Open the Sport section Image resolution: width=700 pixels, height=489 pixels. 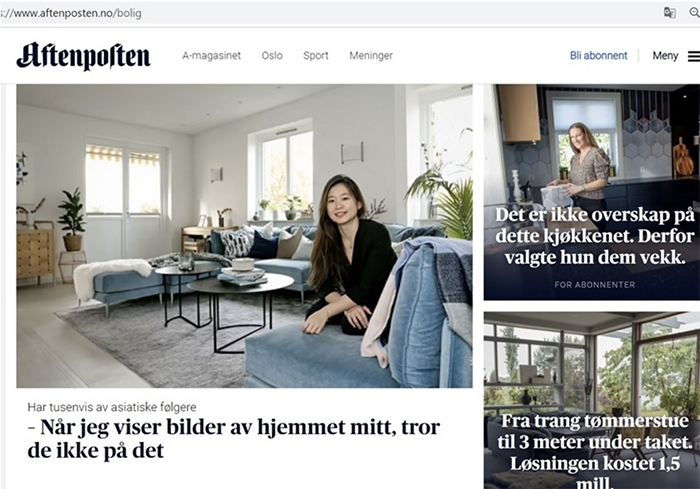click(316, 56)
